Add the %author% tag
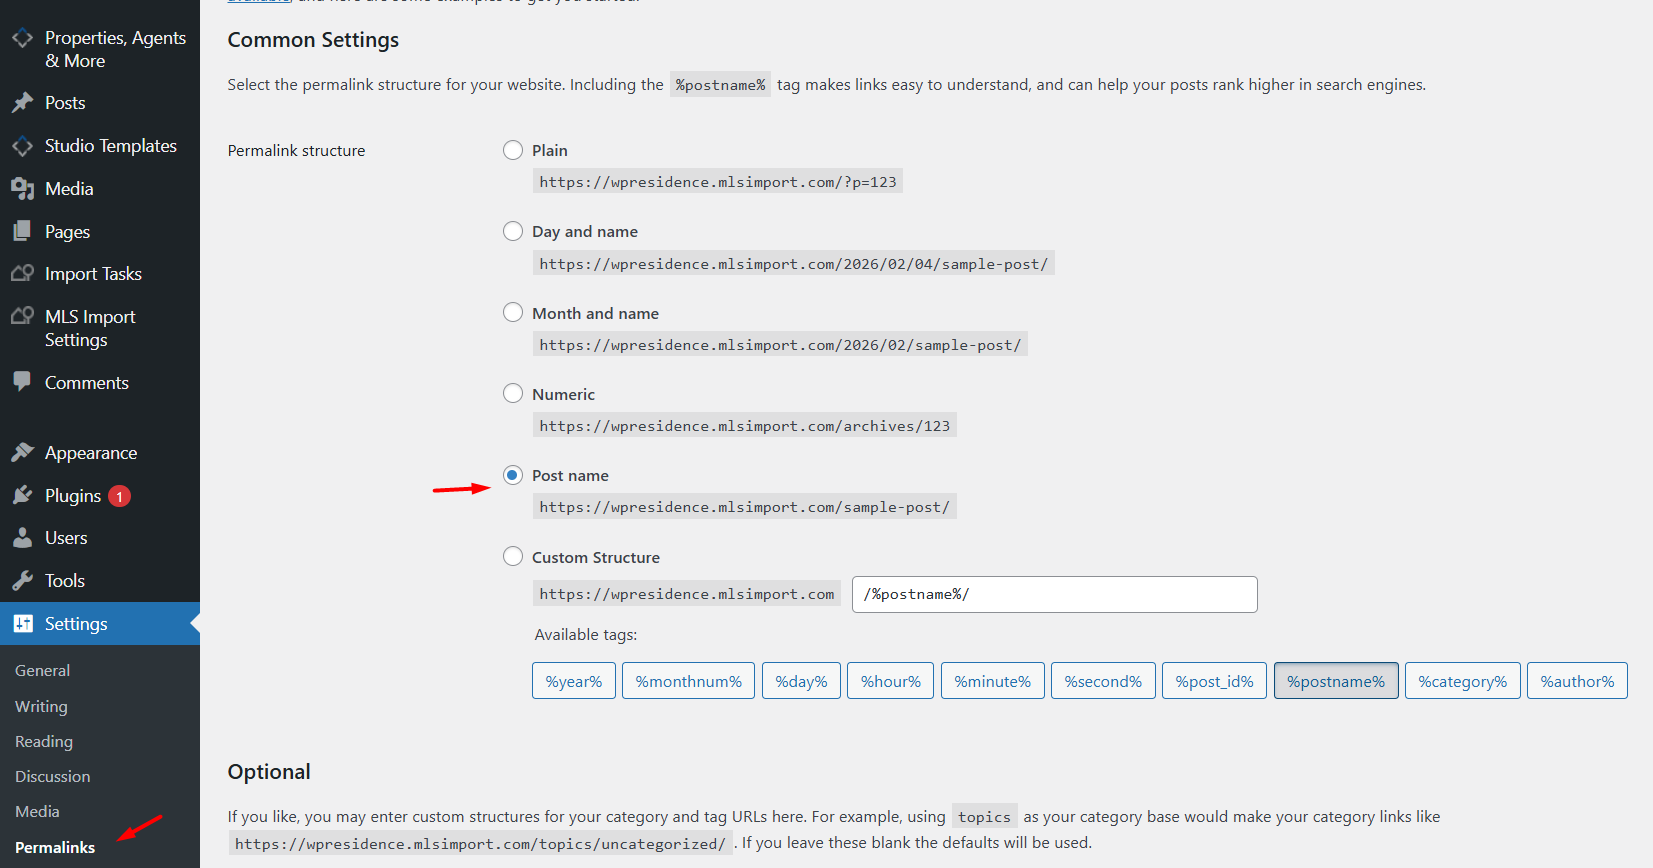1653x868 pixels. [1577, 681]
